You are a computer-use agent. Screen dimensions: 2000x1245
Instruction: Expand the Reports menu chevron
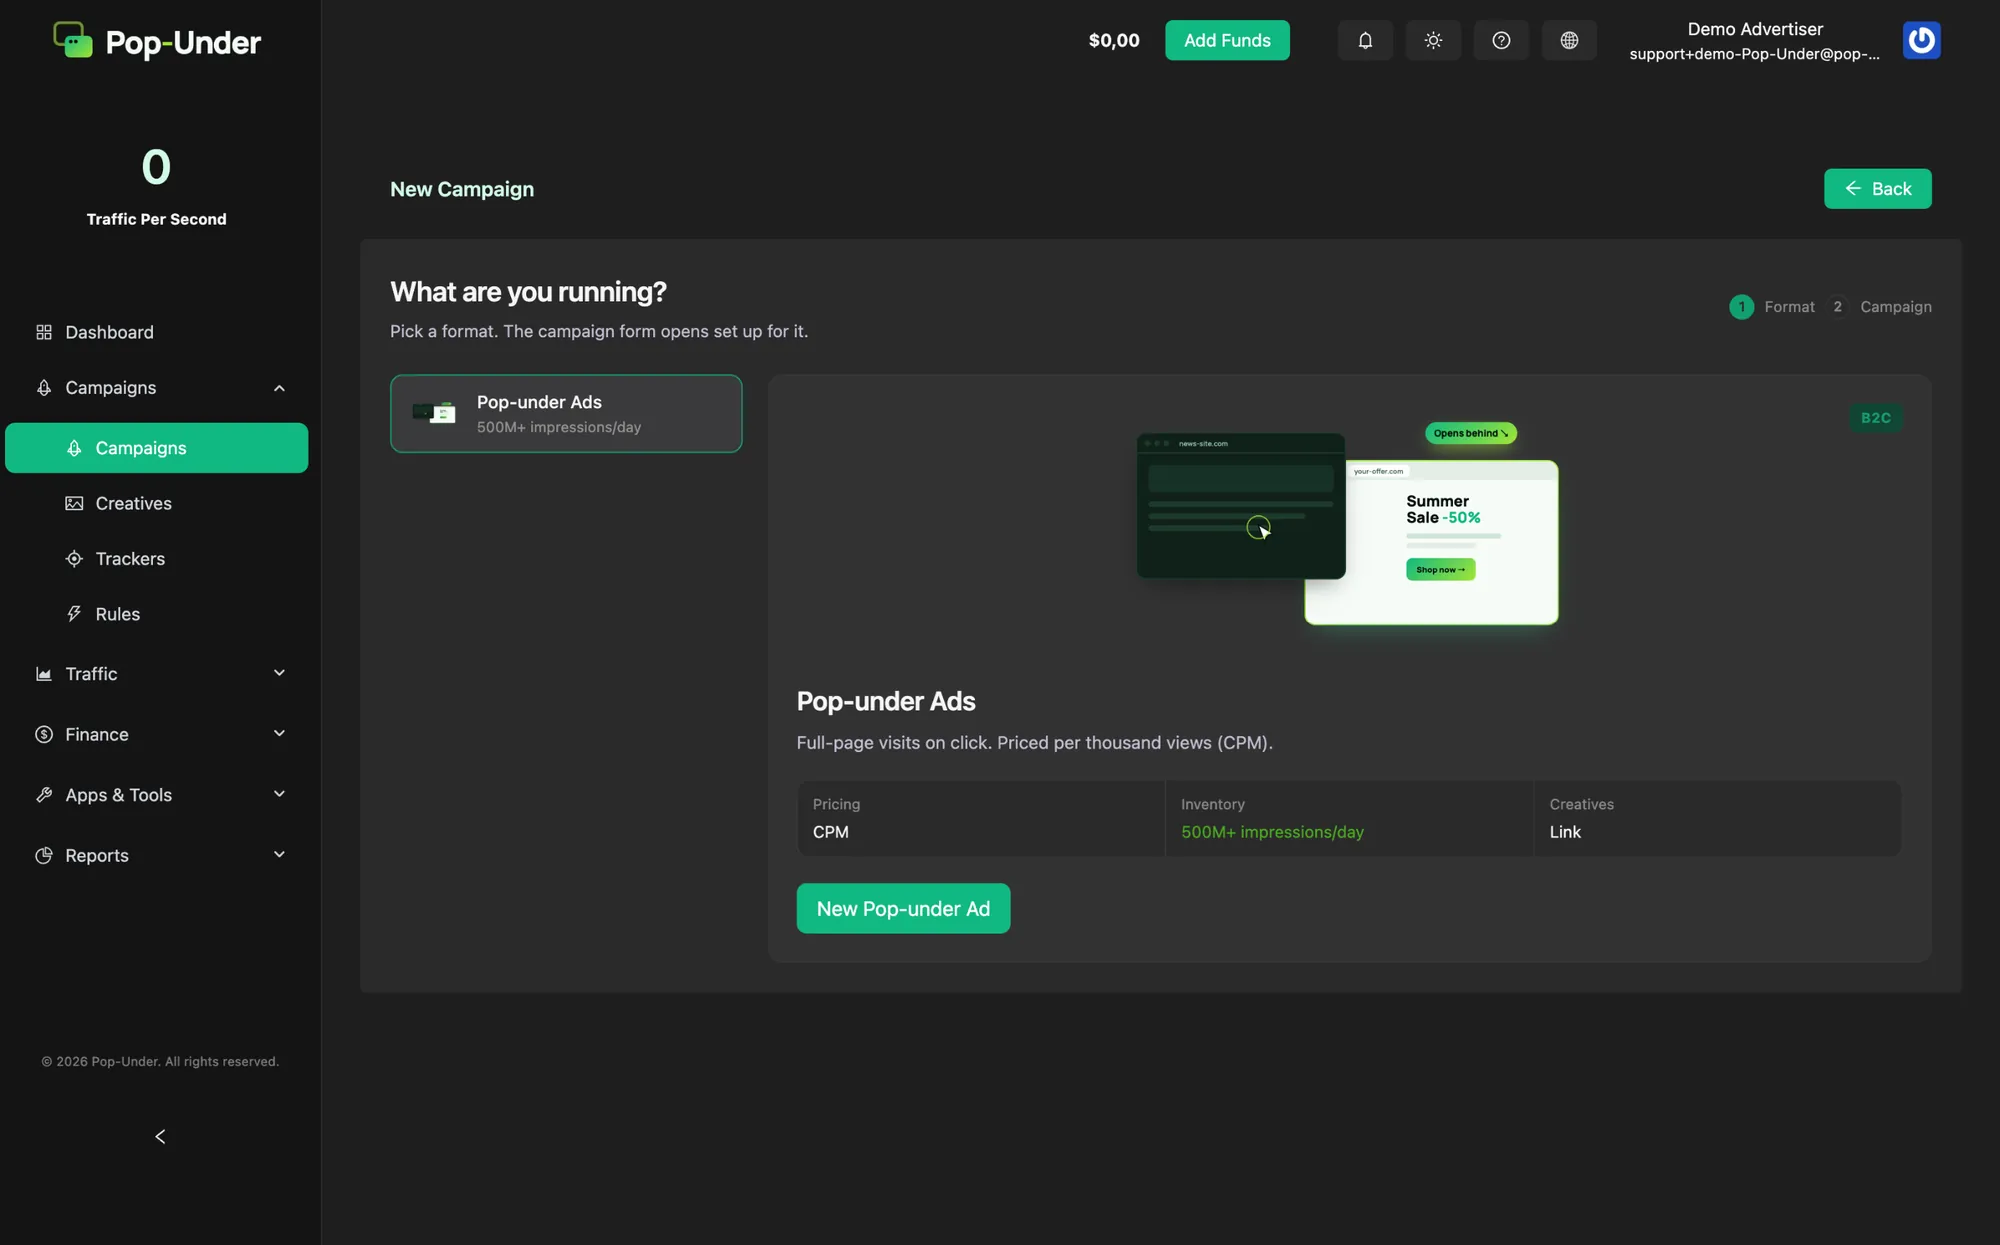[x=279, y=855]
